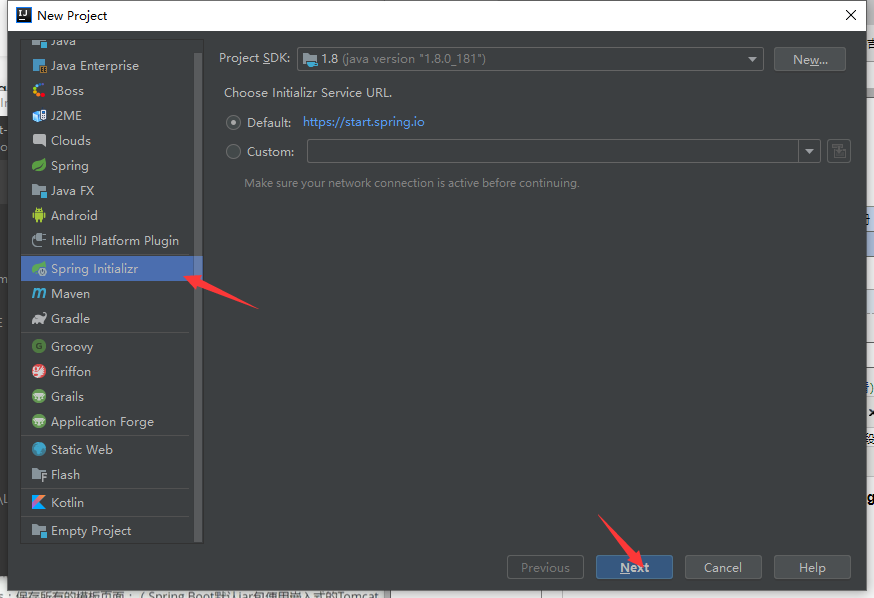Image resolution: width=874 pixels, height=598 pixels.
Task: Close the New Project dialog
Action: [851, 15]
